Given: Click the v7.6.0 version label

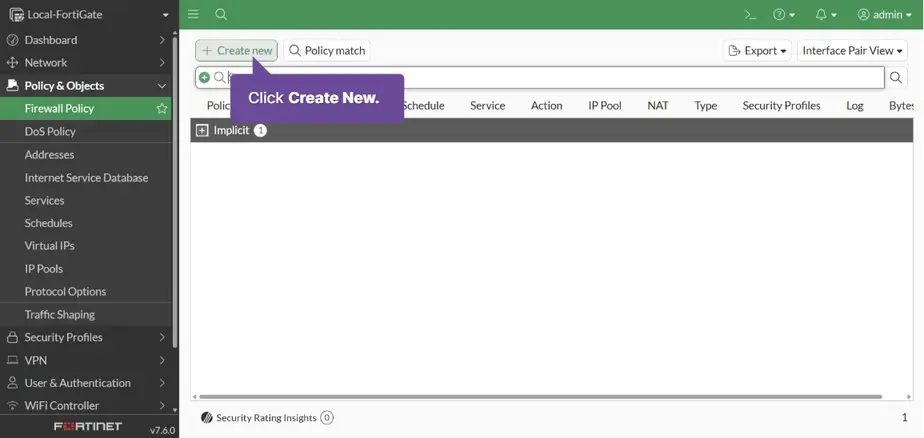Looking at the screenshot, I should (162, 430).
